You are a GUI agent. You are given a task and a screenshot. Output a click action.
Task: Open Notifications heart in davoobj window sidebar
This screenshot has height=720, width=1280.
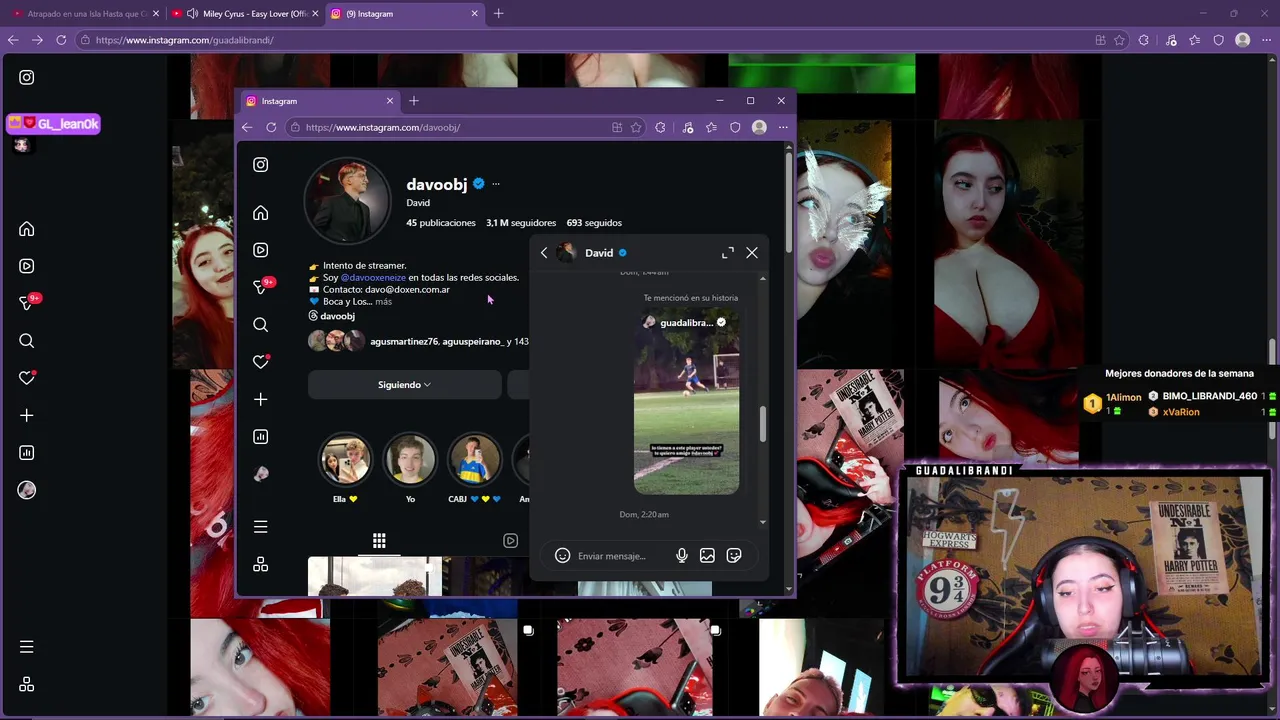click(x=260, y=362)
